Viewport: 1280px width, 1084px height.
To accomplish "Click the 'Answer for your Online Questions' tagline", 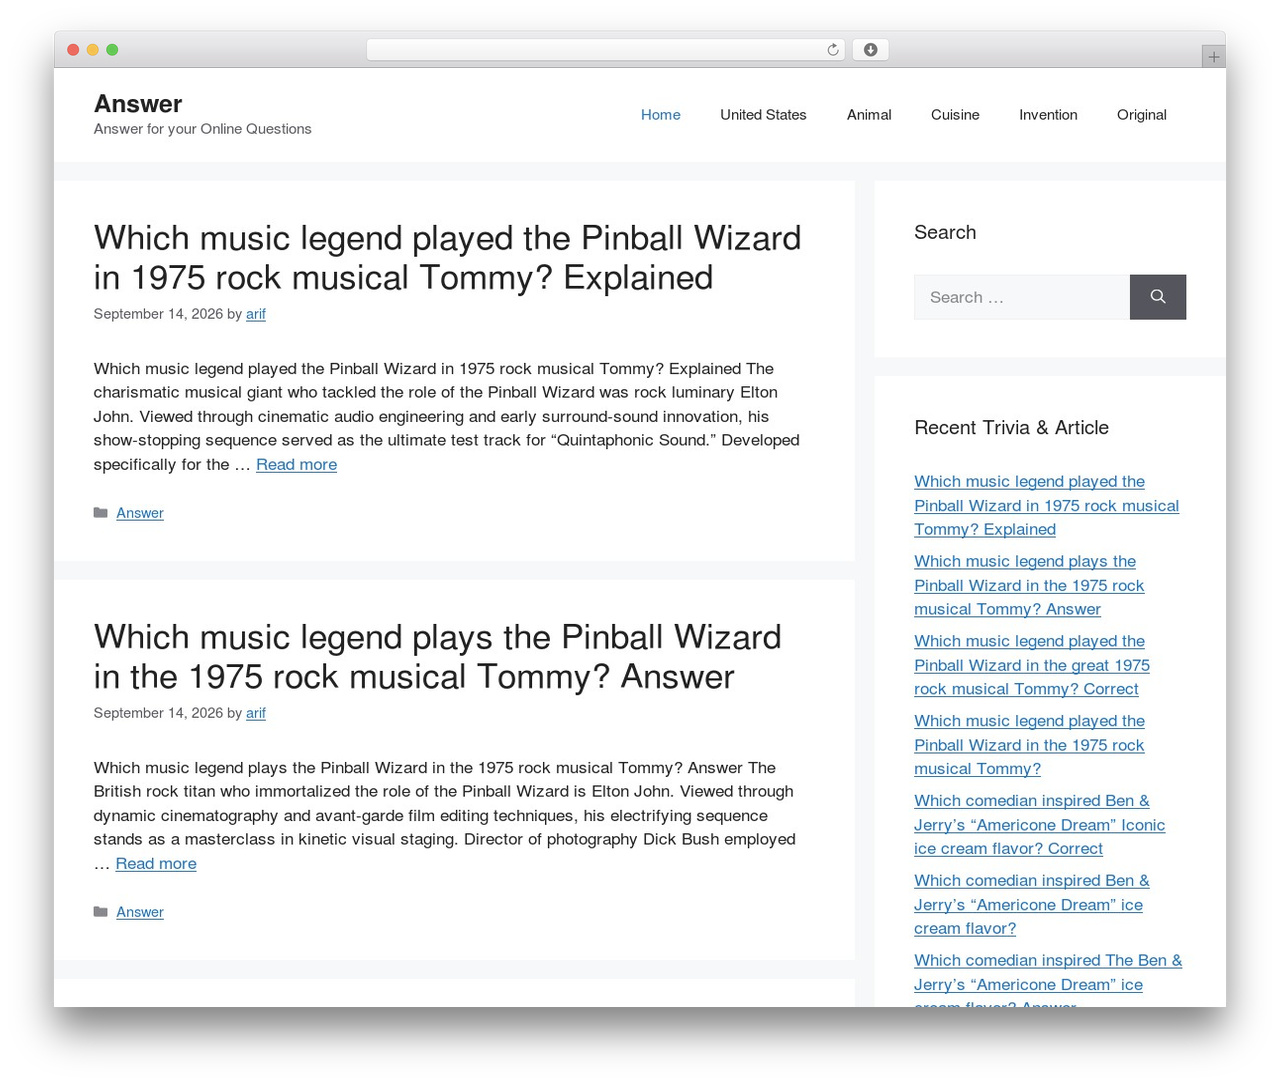I will click(202, 129).
